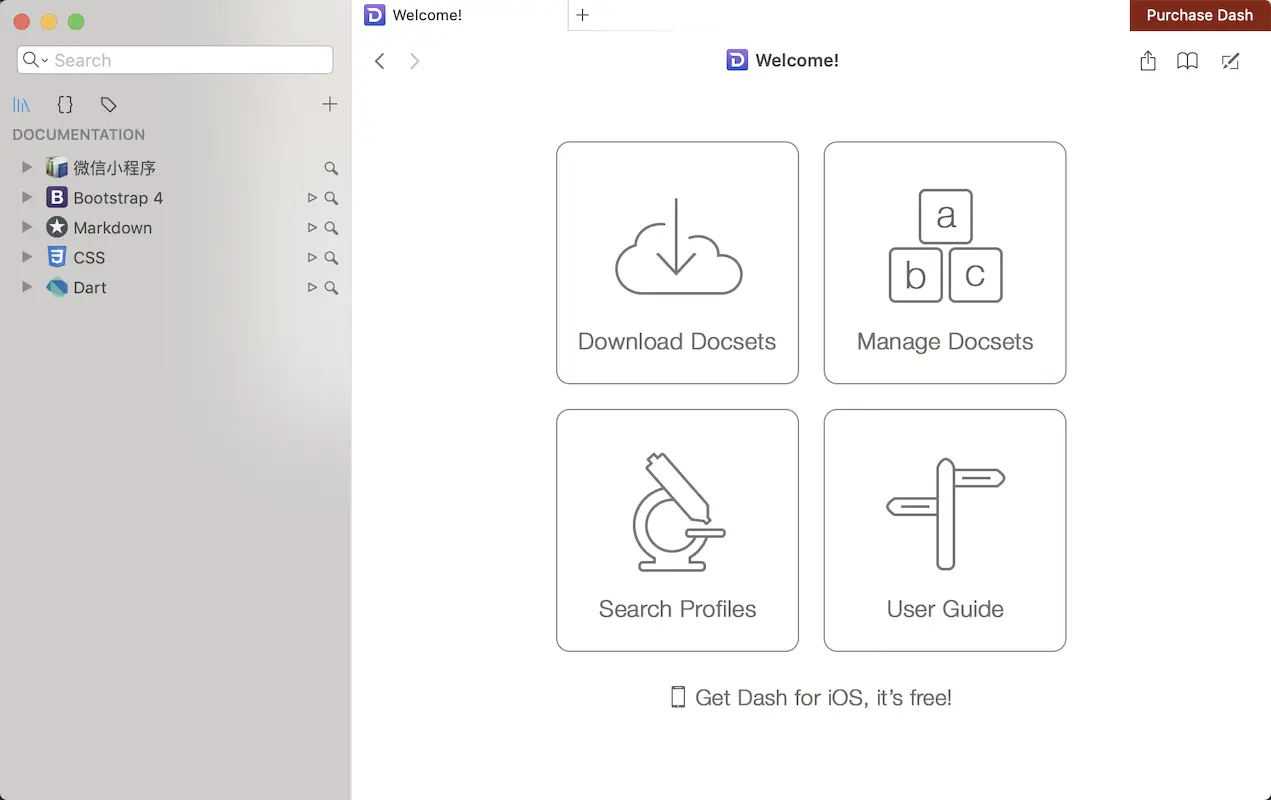Switch to the snippets braces sidebar tab

pos(65,104)
